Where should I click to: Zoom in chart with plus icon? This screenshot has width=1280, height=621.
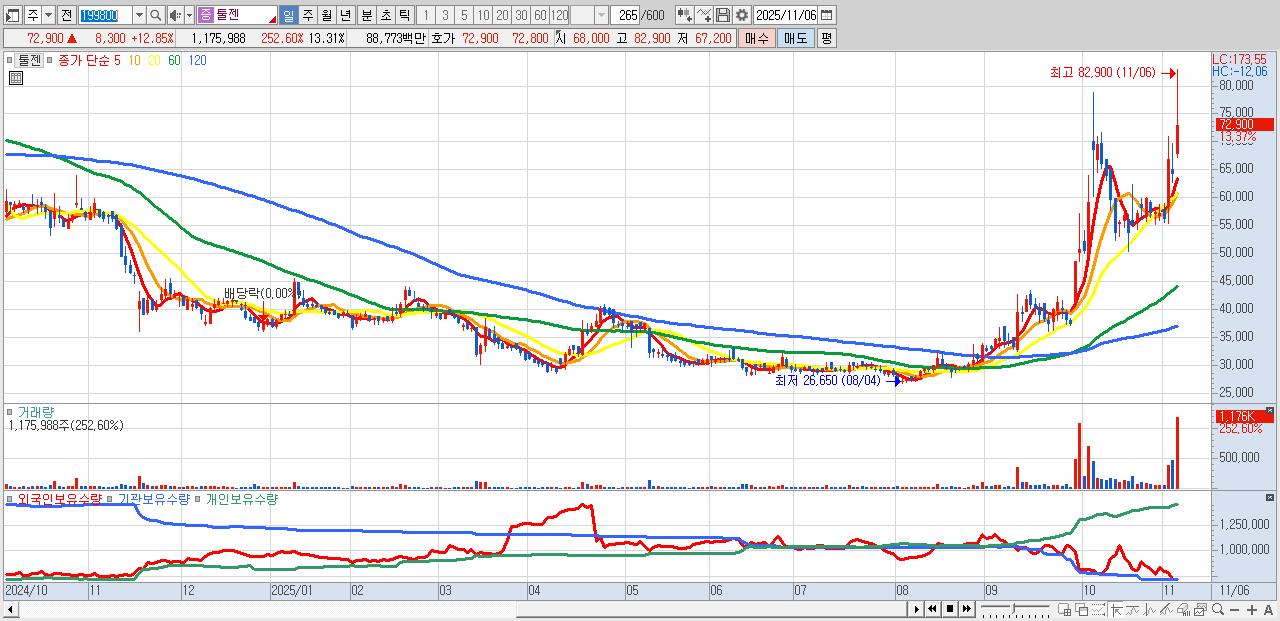pyautogui.click(x=1252, y=610)
